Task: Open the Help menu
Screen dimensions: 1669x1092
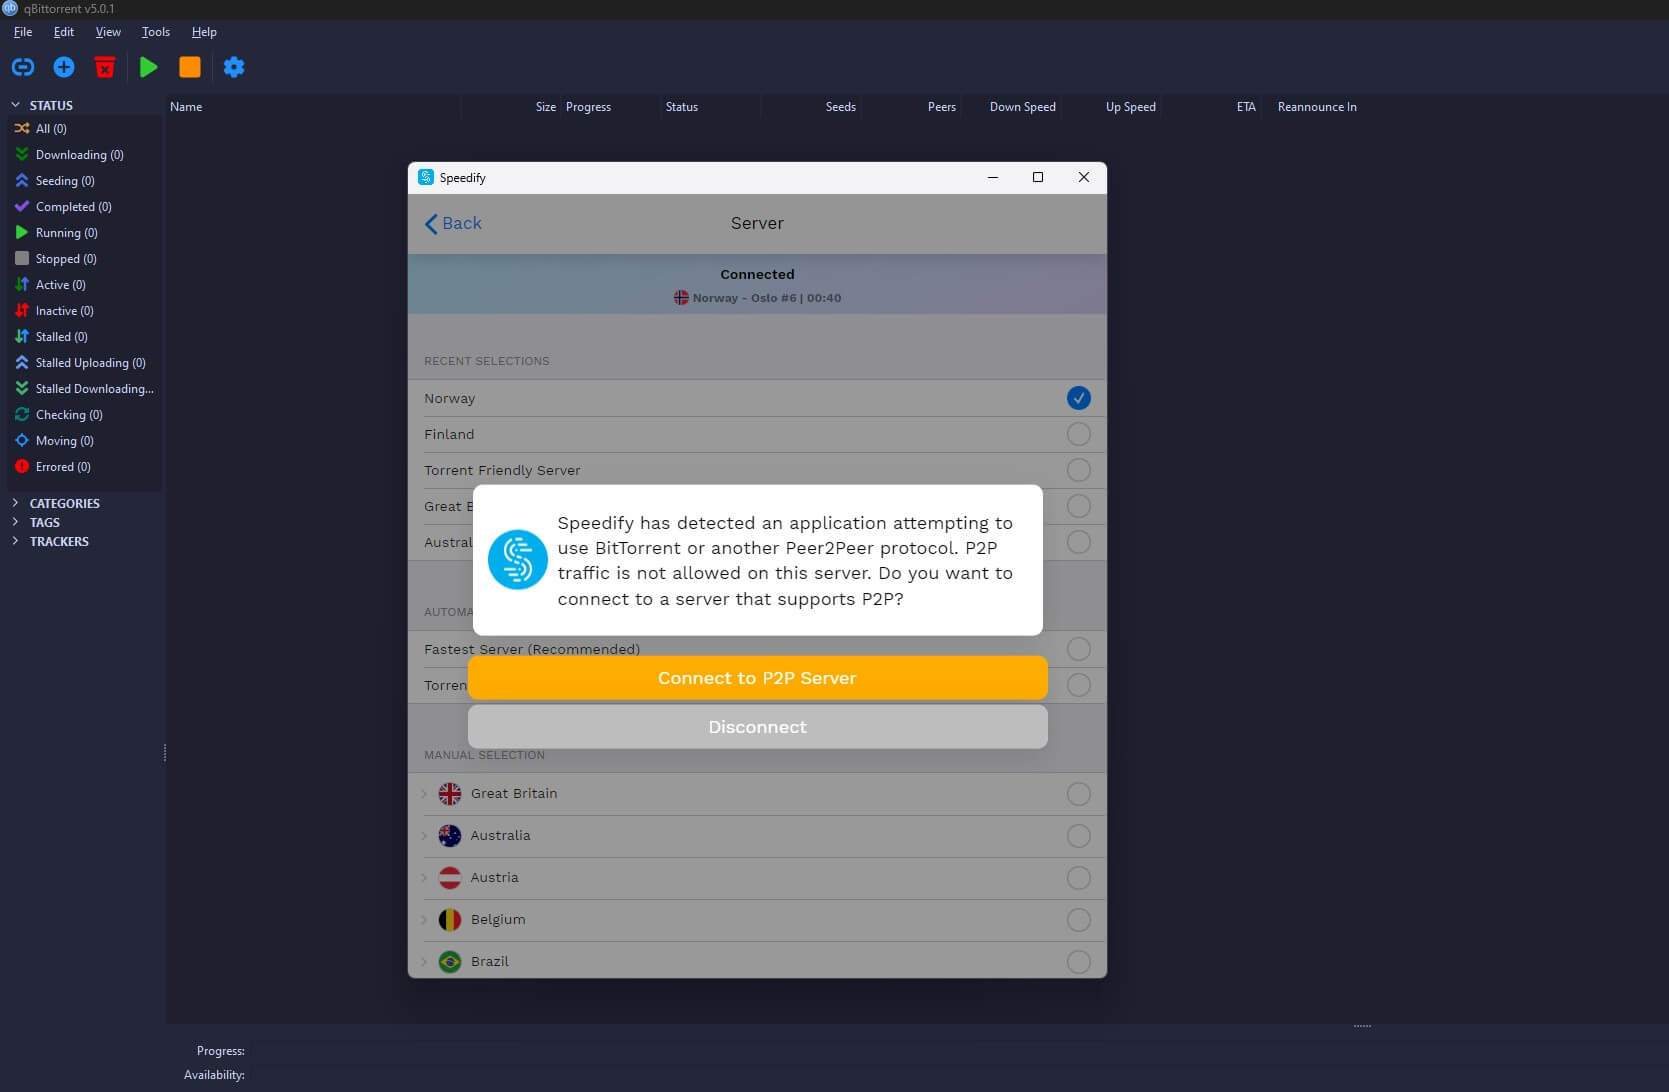Action: pos(204,32)
